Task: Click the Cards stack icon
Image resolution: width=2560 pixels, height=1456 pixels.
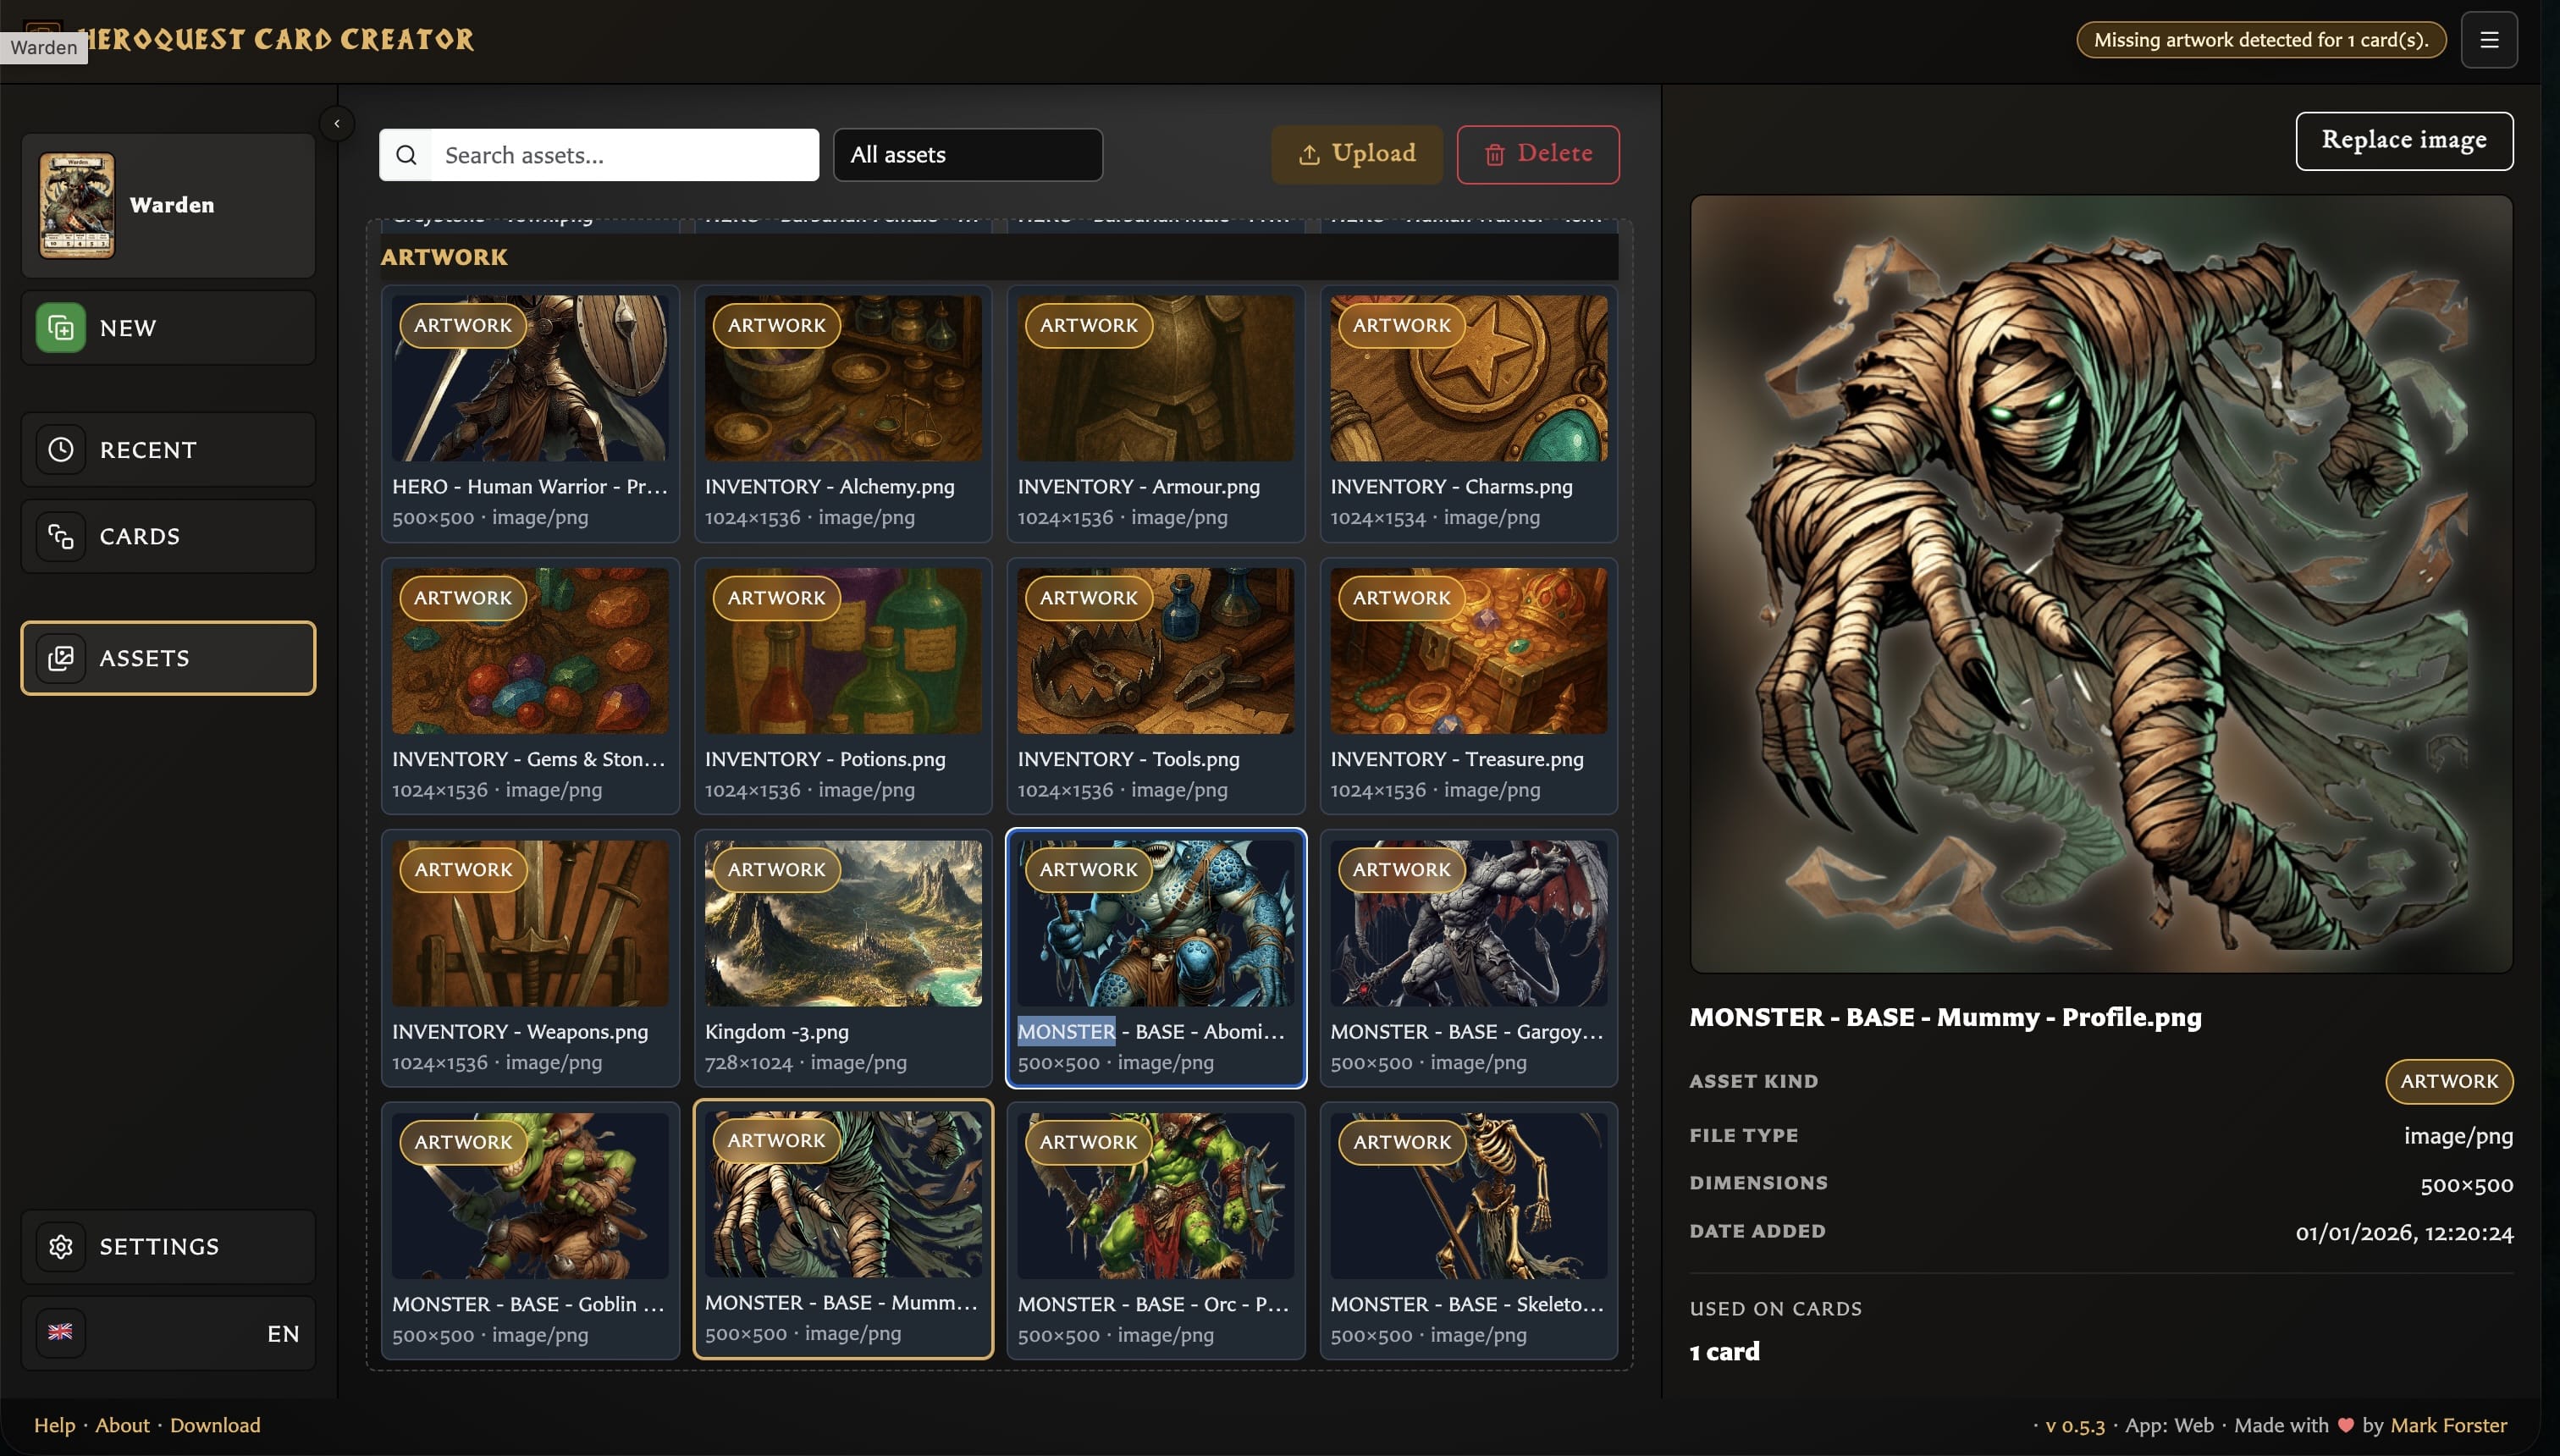Action: coord(61,537)
